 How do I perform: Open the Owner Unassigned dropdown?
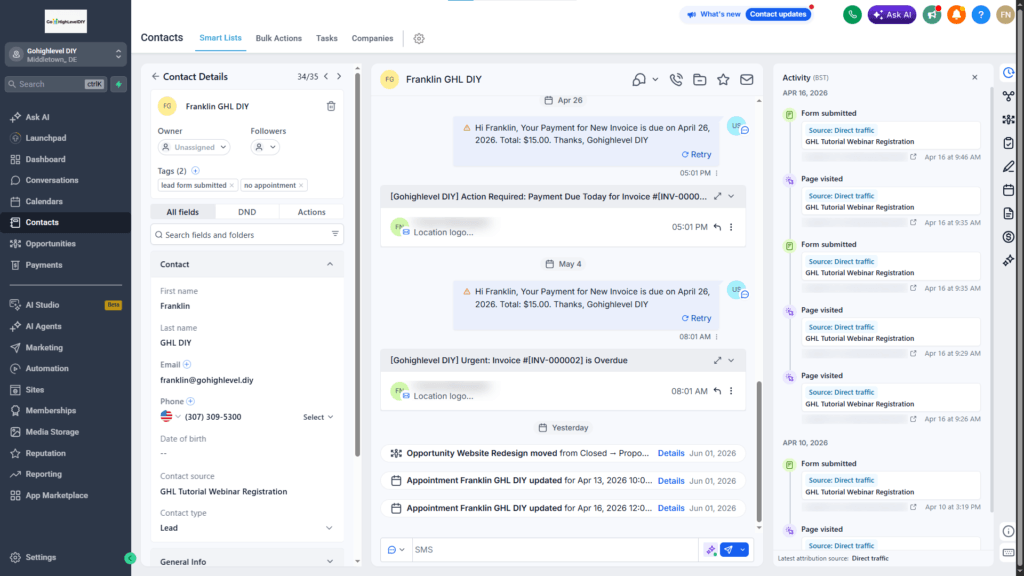coord(194,148)
